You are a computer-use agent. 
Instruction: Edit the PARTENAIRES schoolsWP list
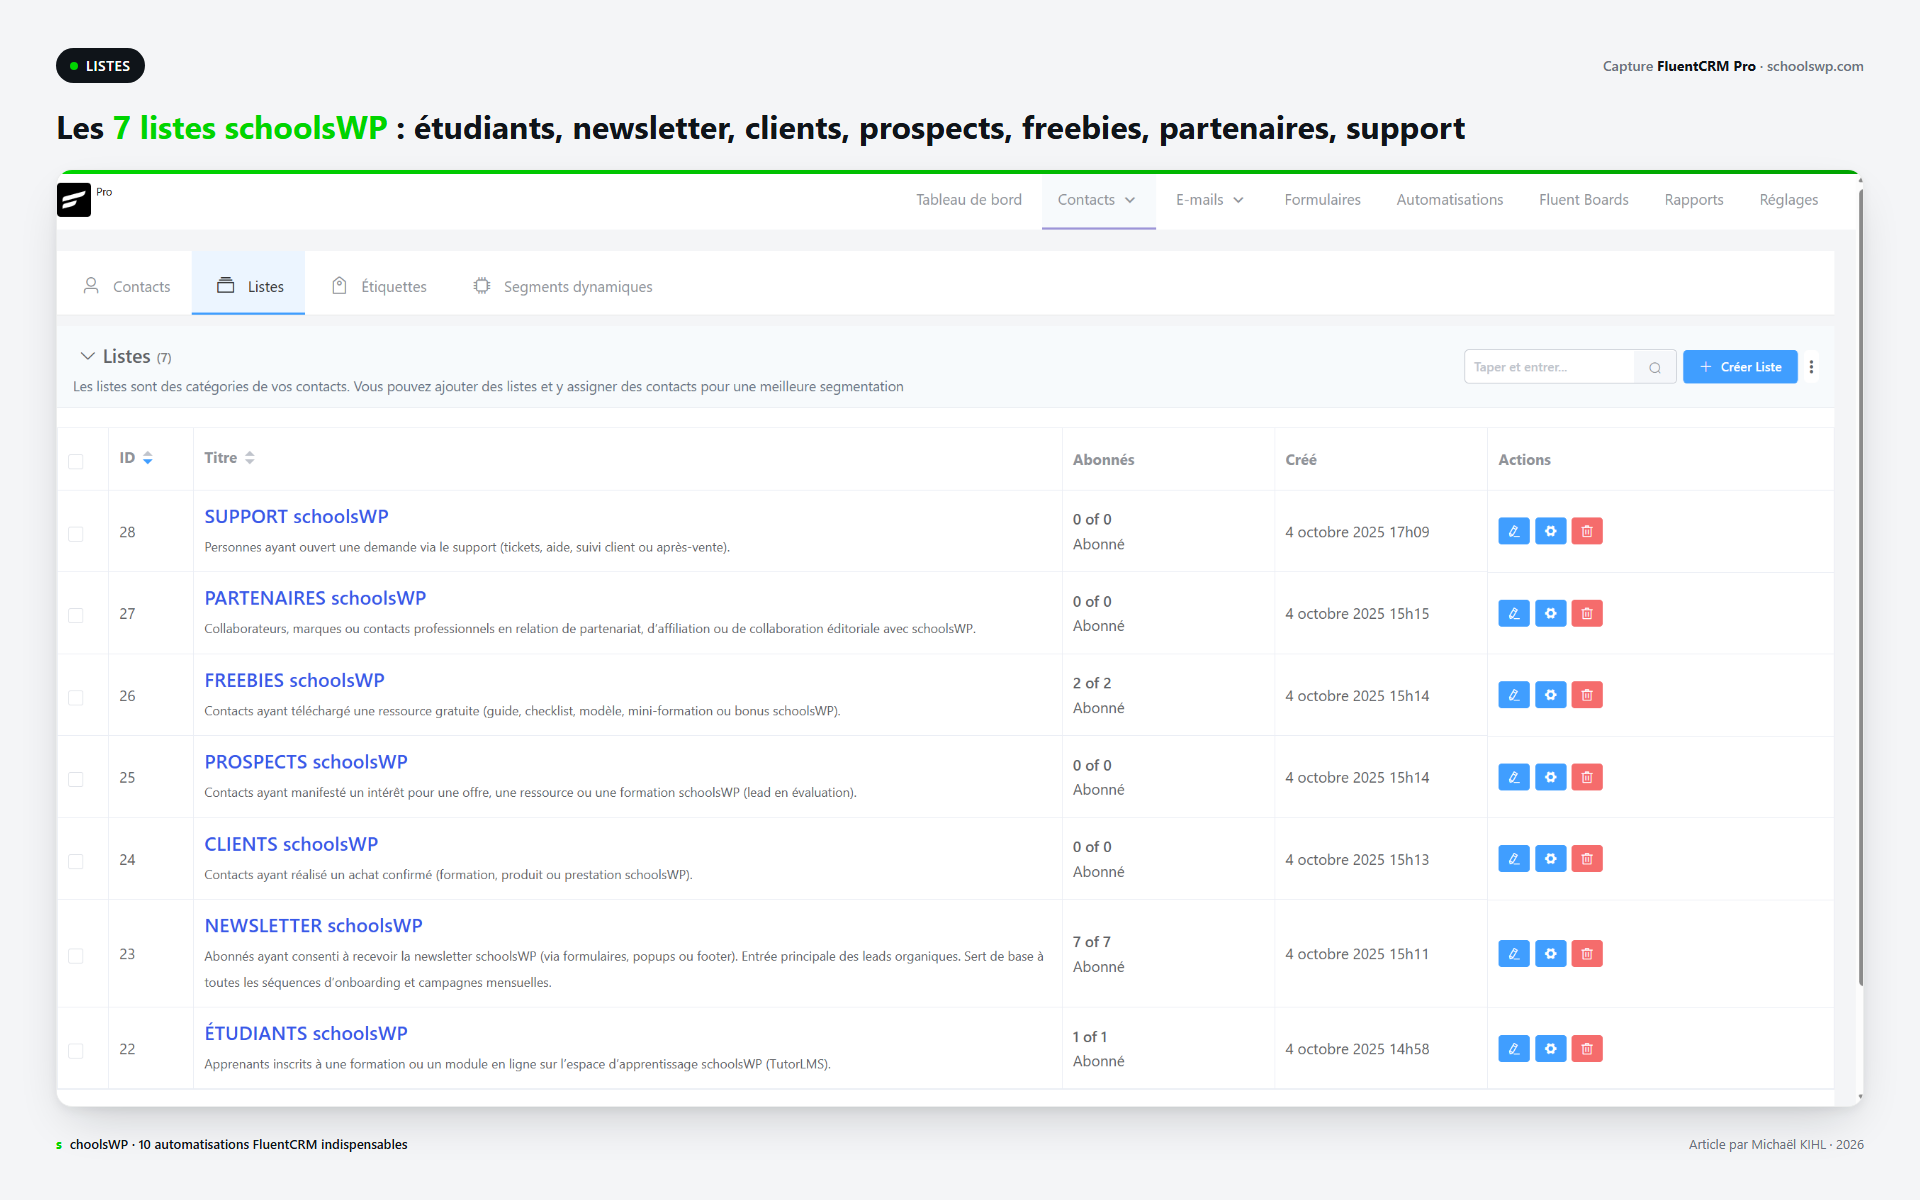click(x=1514, y=613)
